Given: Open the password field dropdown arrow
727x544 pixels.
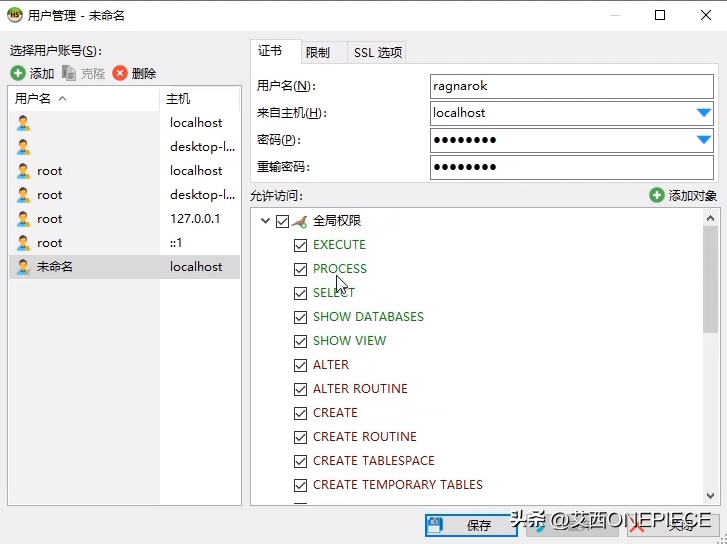Looking at the screenshot, I should coord(703,140).
